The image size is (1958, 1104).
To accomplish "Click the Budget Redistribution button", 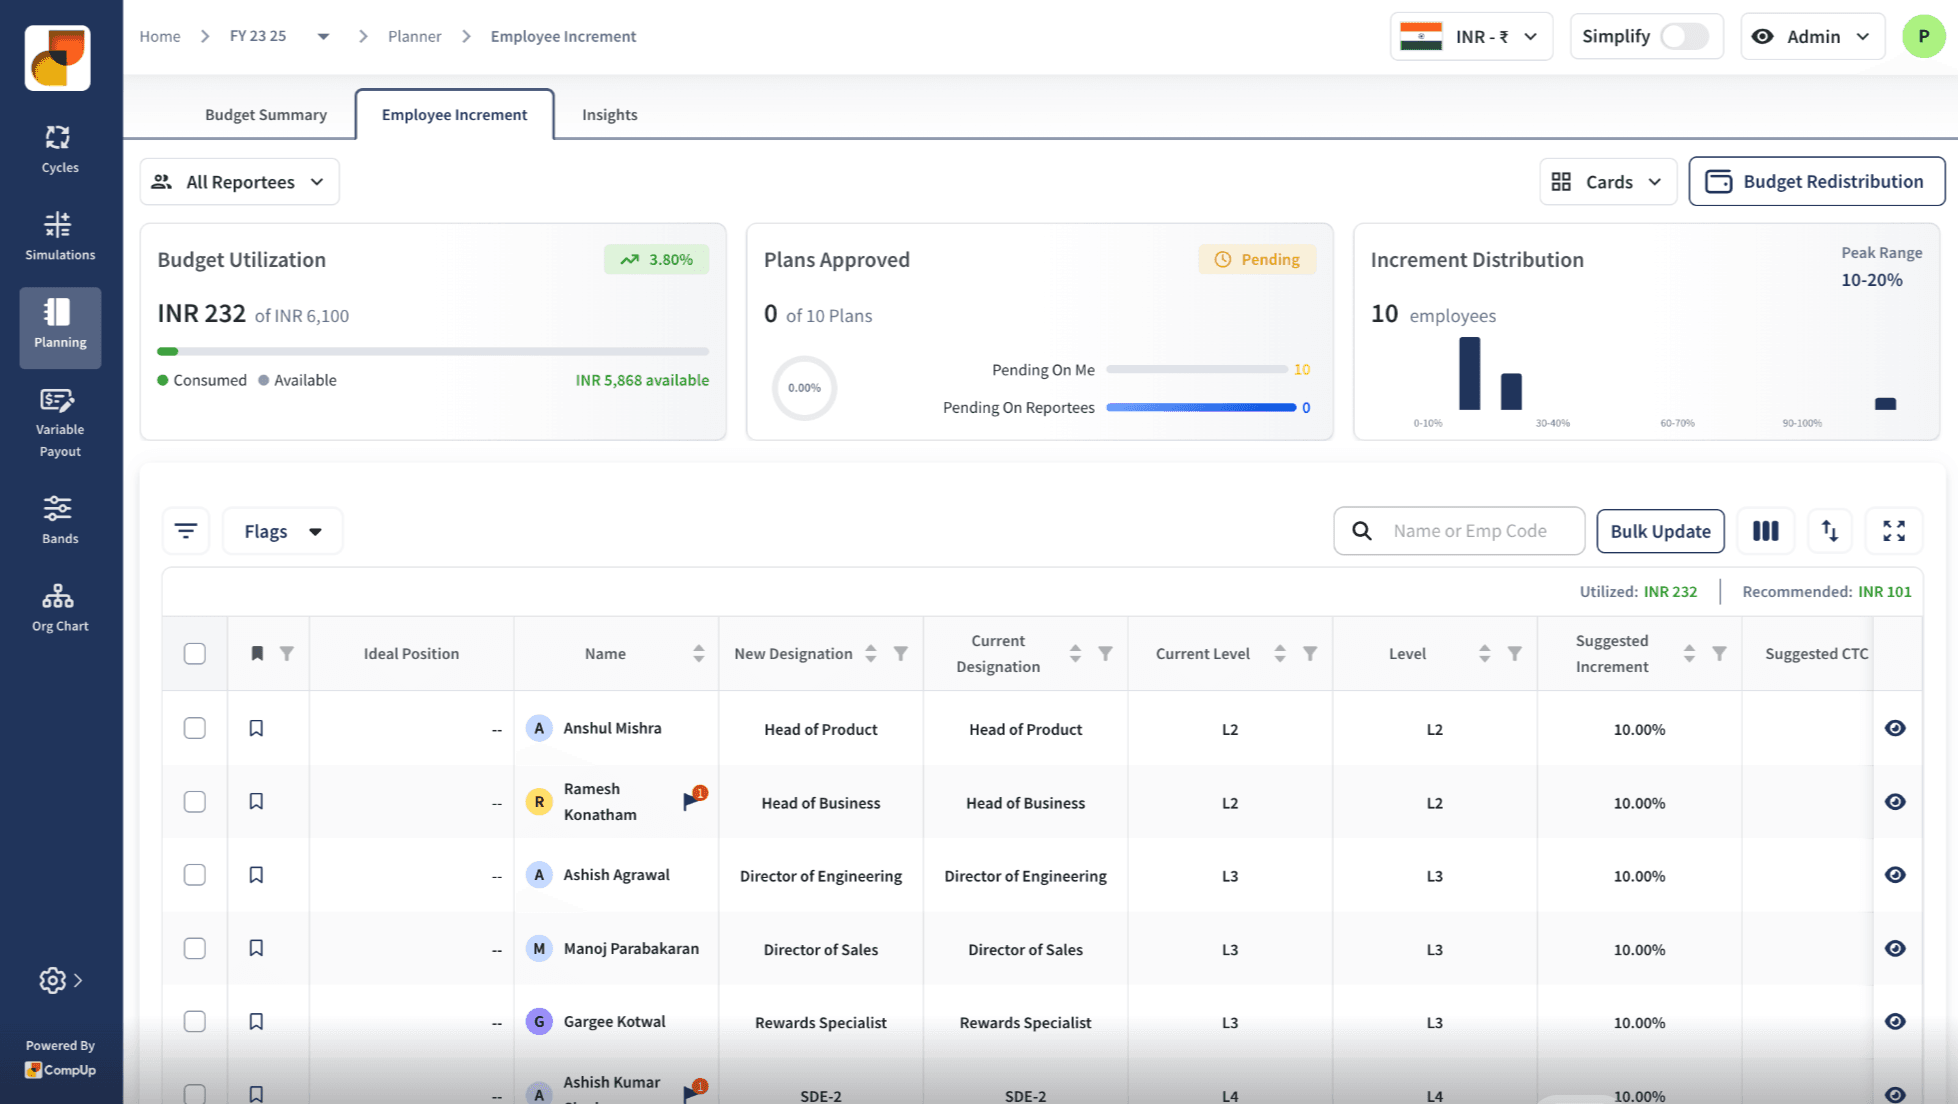I will click(1816, 182).
